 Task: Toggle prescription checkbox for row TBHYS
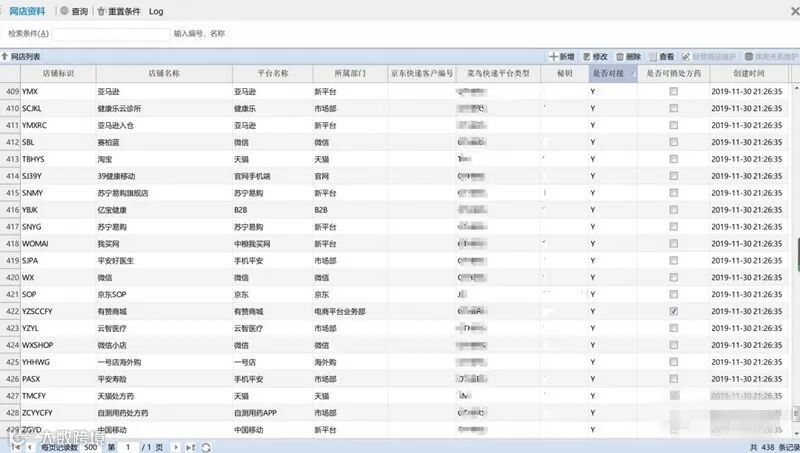[x=673, y=159]
